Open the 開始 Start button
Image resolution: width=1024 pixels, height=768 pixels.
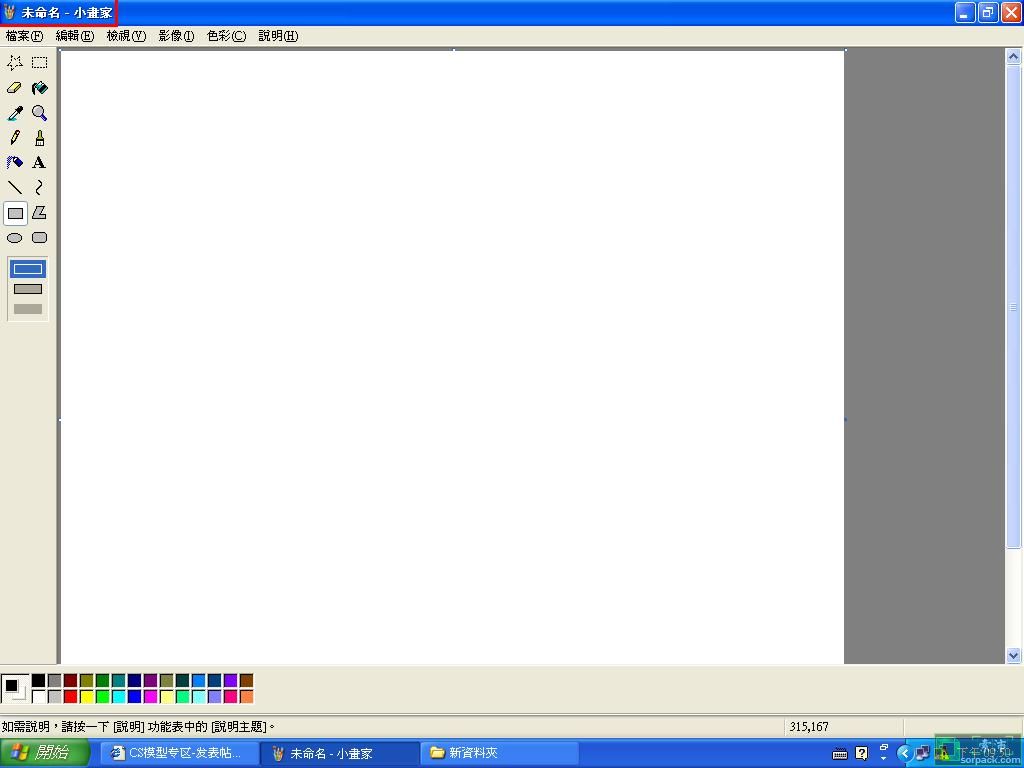(x=43, y=753)
